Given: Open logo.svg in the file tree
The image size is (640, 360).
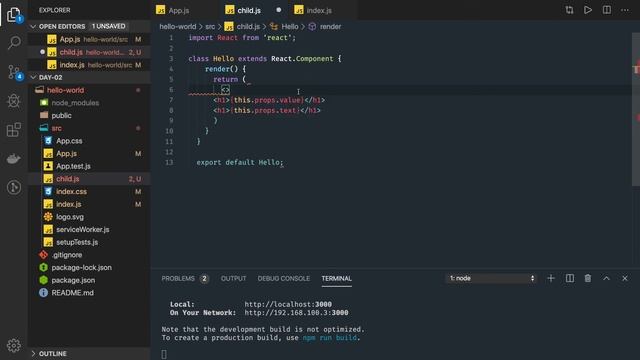Looking at the screenshot, I should click(89, 217).
